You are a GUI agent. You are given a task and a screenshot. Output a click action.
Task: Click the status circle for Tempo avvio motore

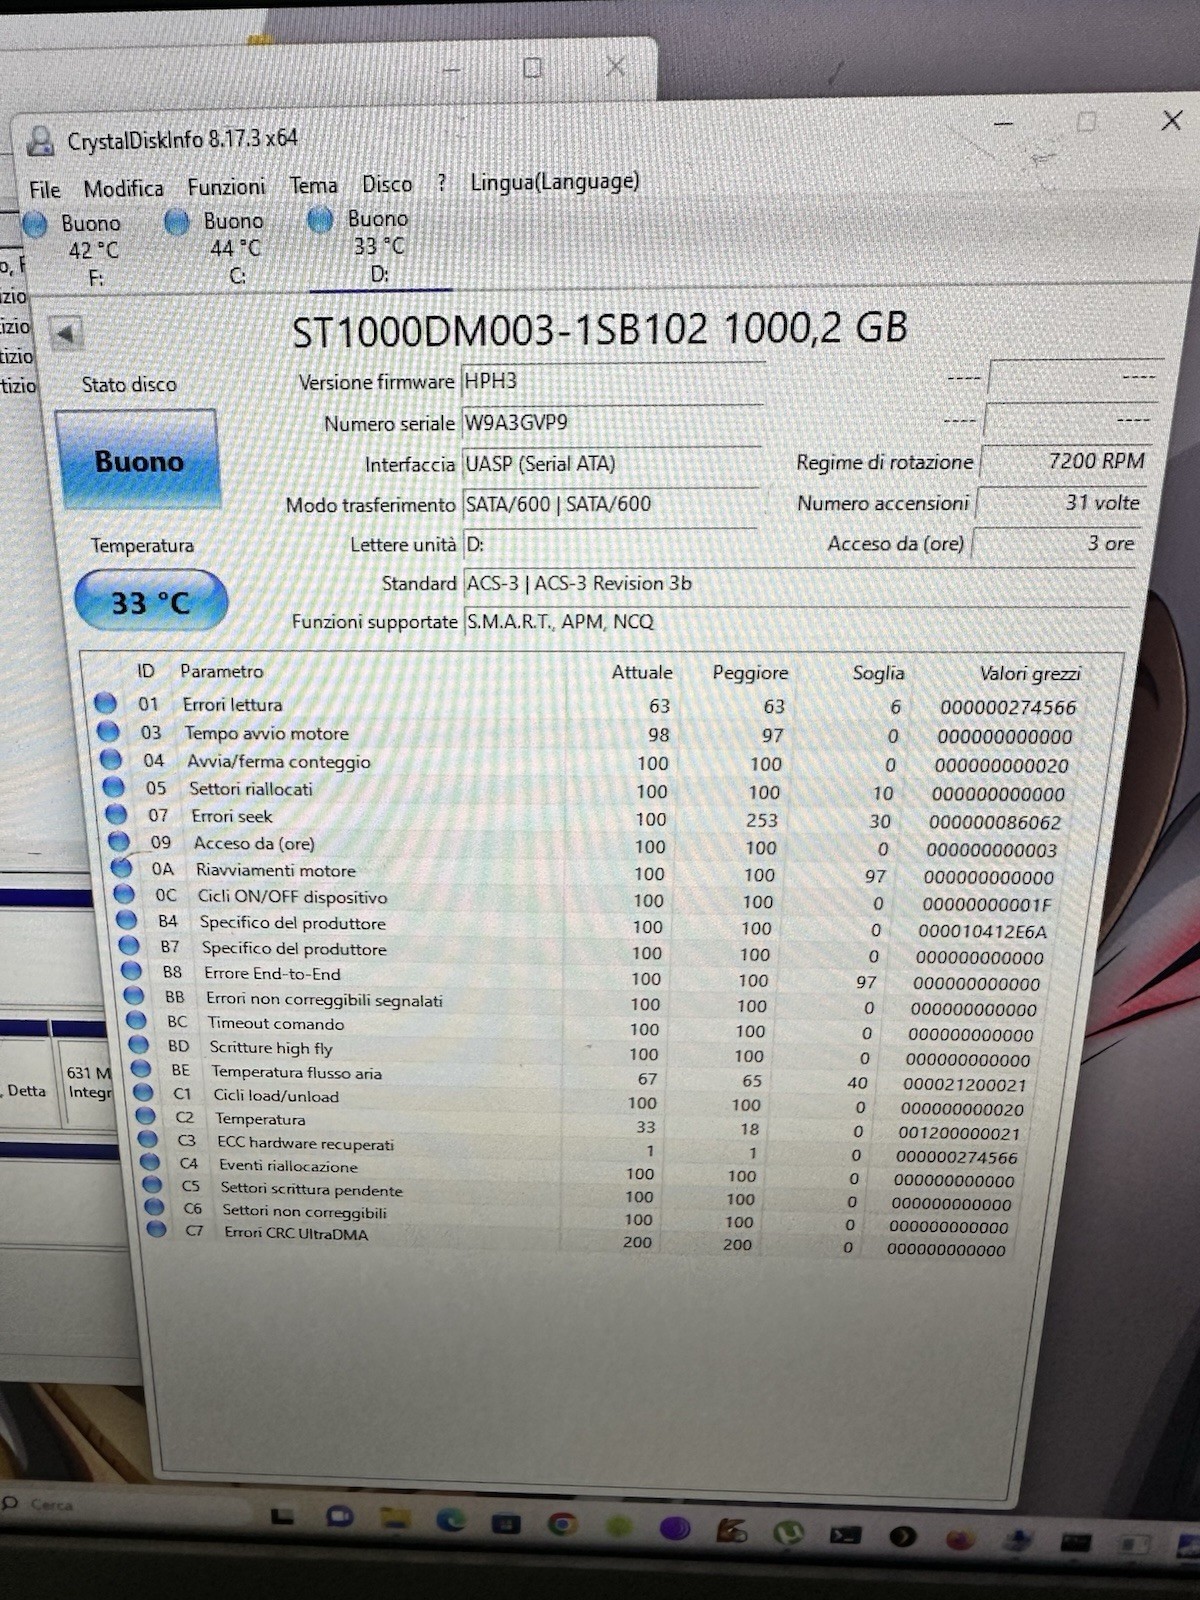point(108,731)
